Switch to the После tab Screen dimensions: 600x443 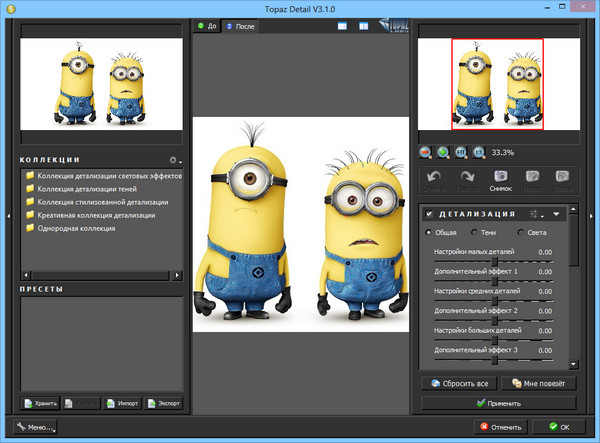click(x=240, y=25)
